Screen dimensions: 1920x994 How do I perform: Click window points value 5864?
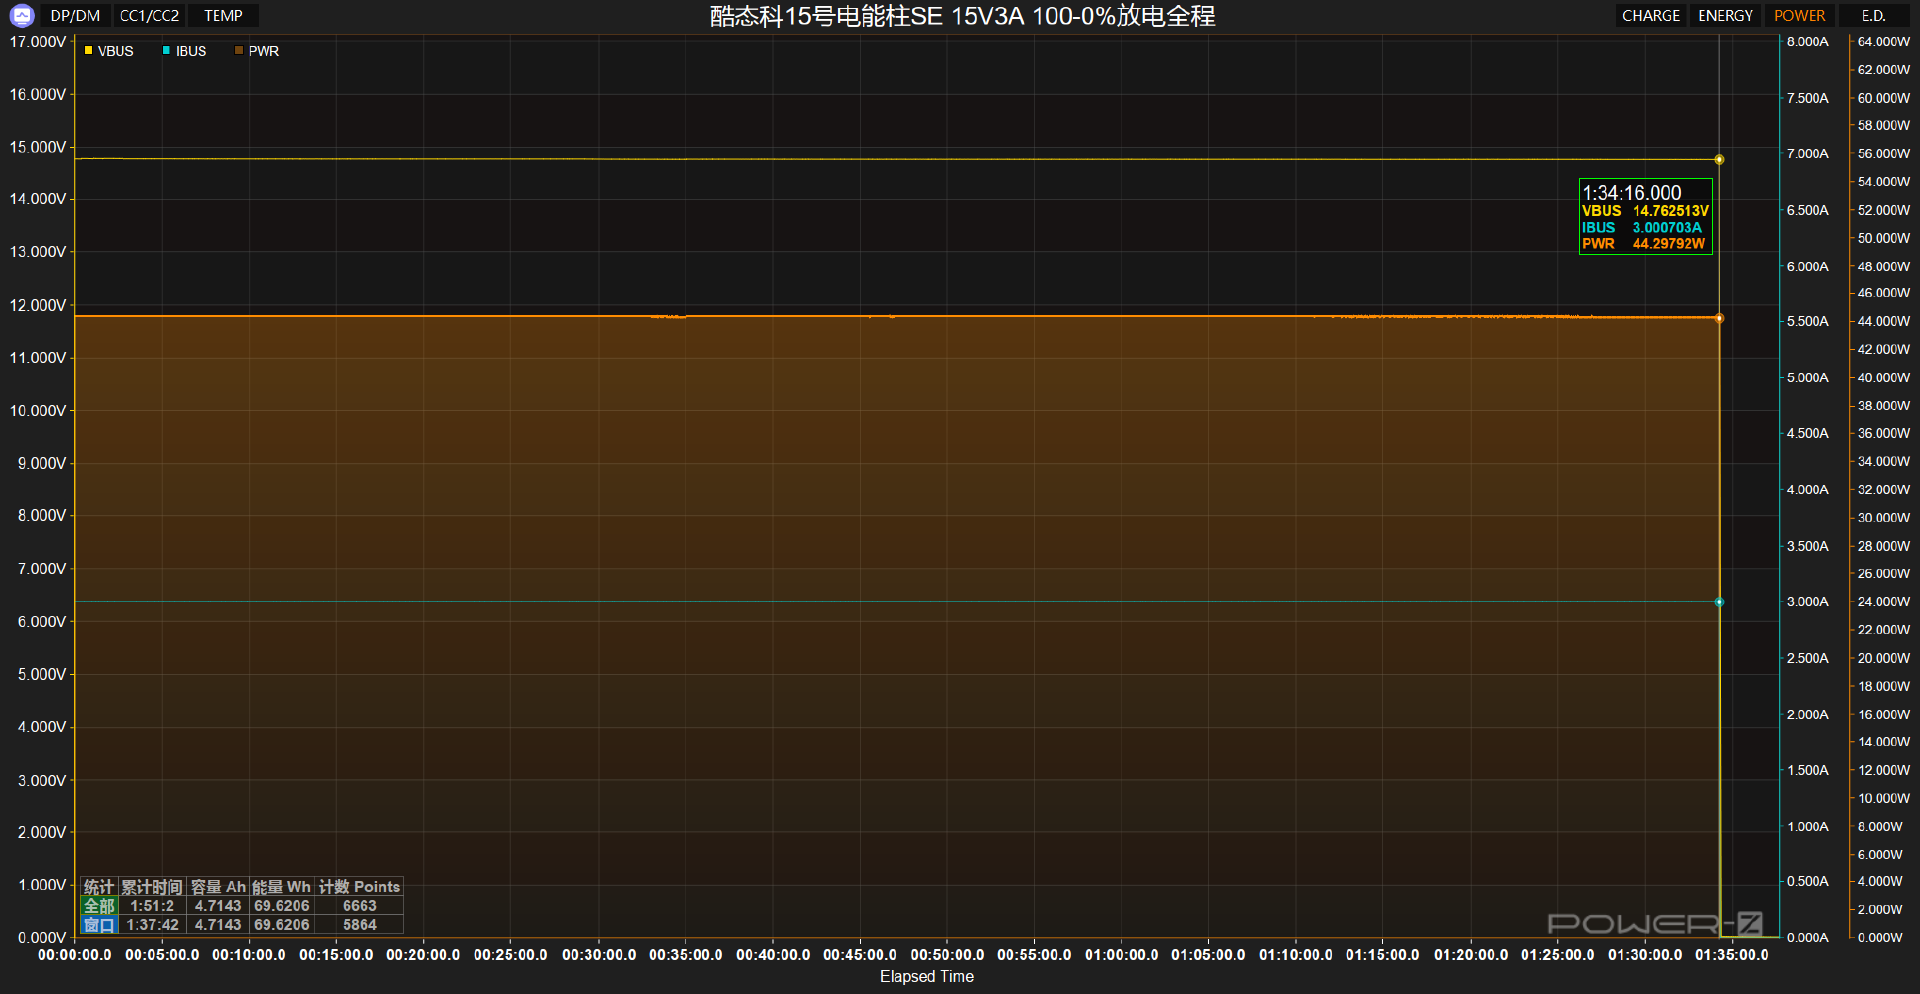pyautogui.click(x=360, y=925)
